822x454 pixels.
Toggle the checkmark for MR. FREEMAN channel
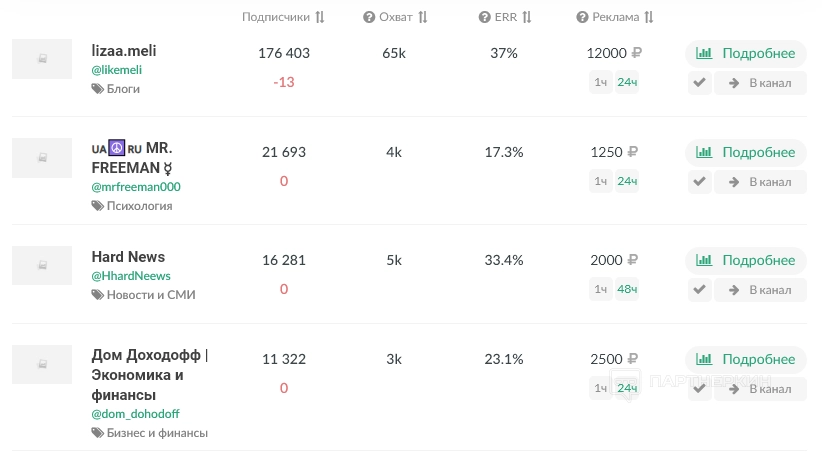click(x=700, y=181)
